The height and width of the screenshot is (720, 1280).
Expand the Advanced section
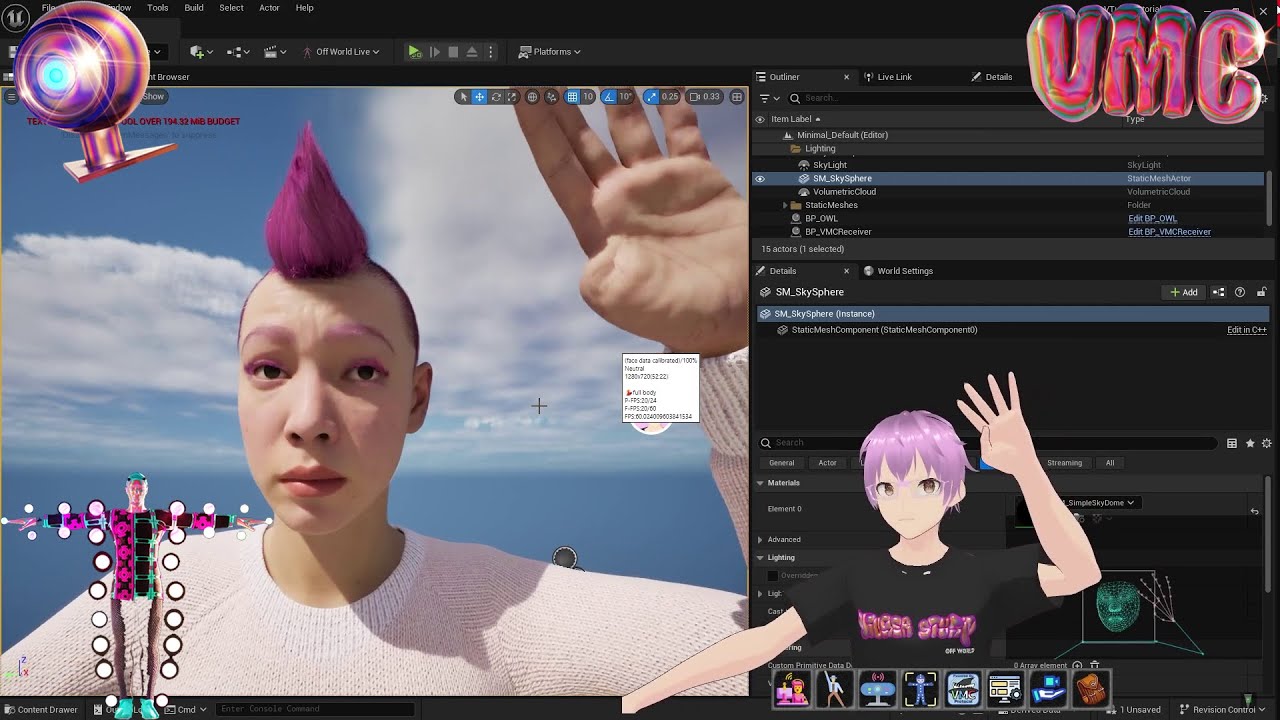[x=760, y=540]
